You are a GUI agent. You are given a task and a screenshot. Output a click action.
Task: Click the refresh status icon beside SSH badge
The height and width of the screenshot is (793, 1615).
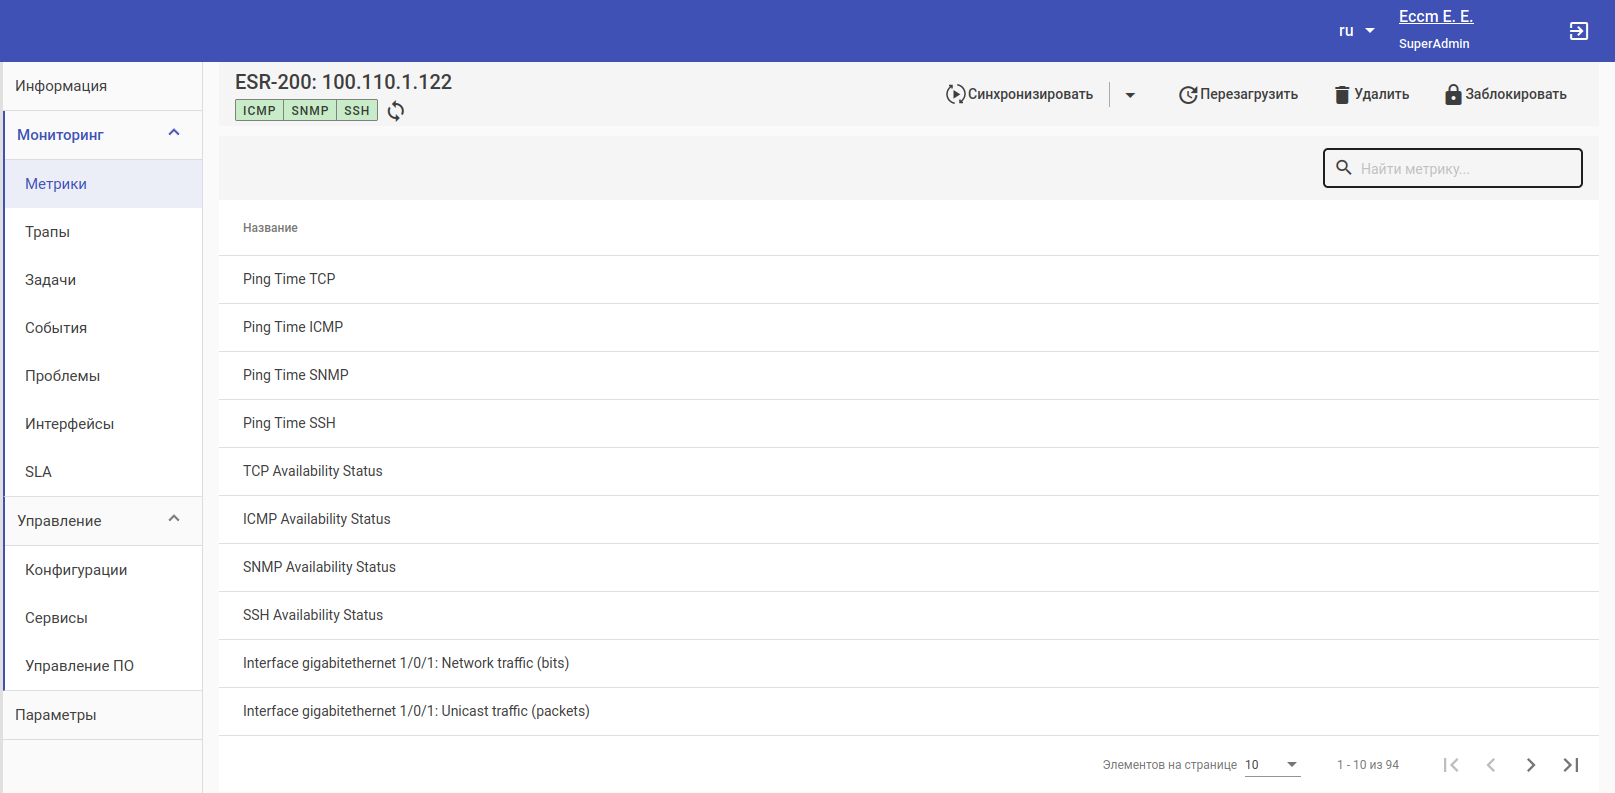pos(396,111)
